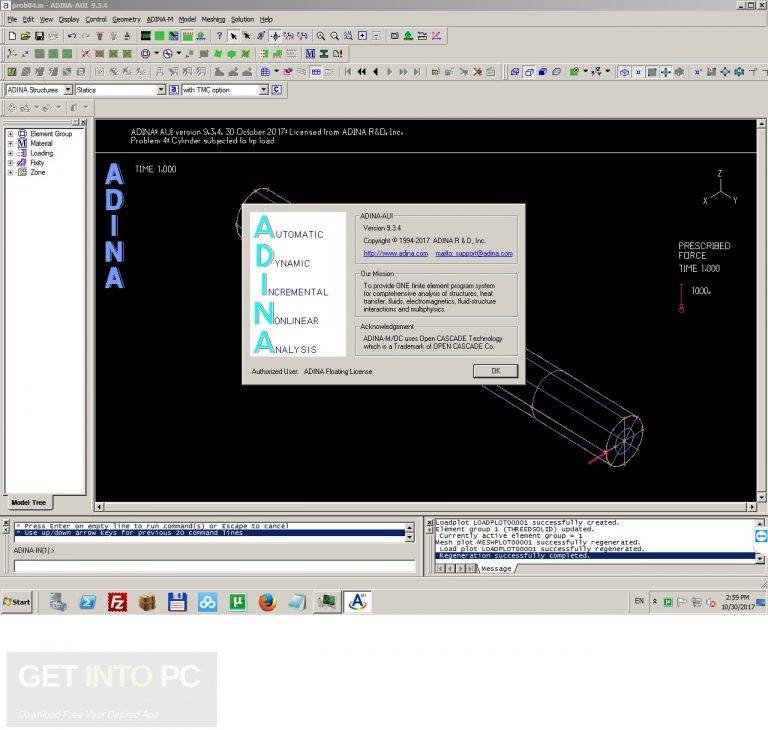Viewport: 768px width, 730px height.
Task: Click the EN language indicator in tray
Action: (639, 601)
